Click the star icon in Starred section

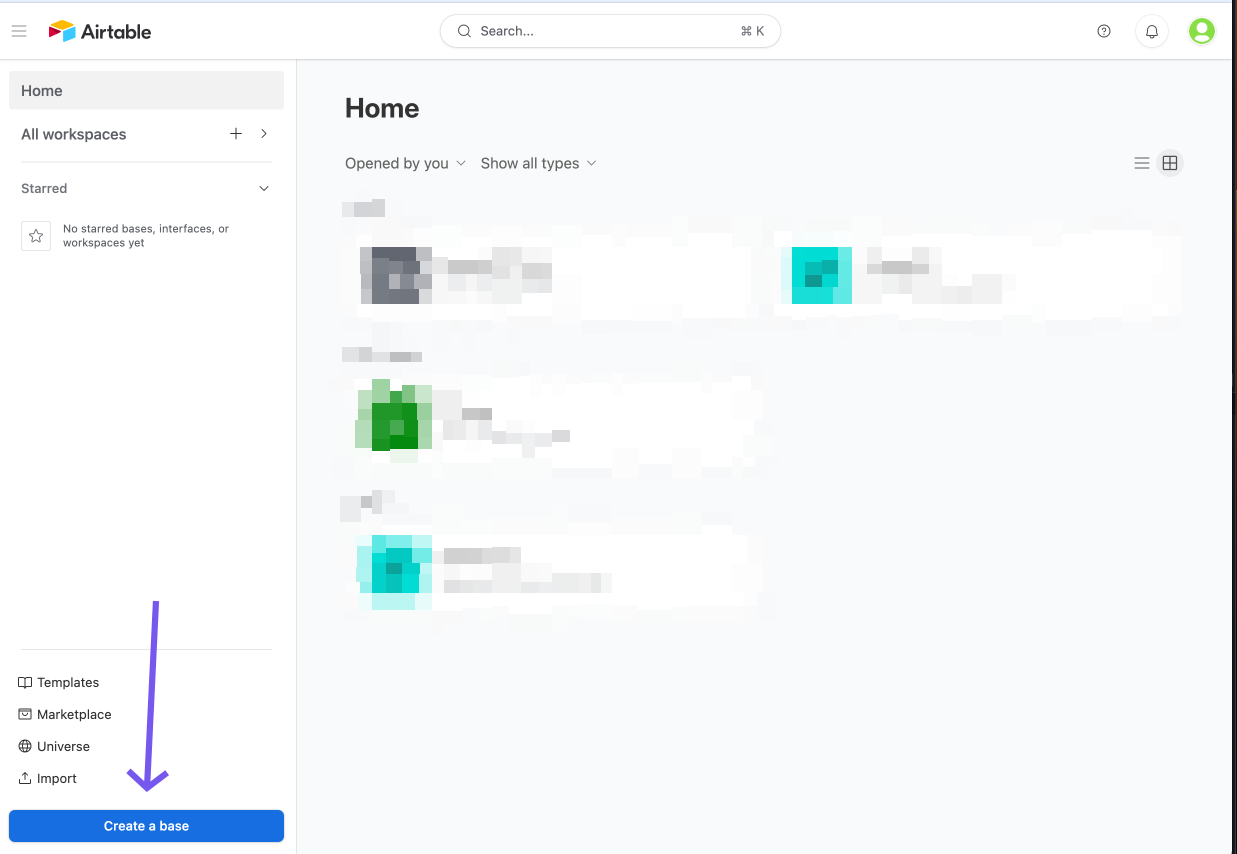[x=36, y=236]
